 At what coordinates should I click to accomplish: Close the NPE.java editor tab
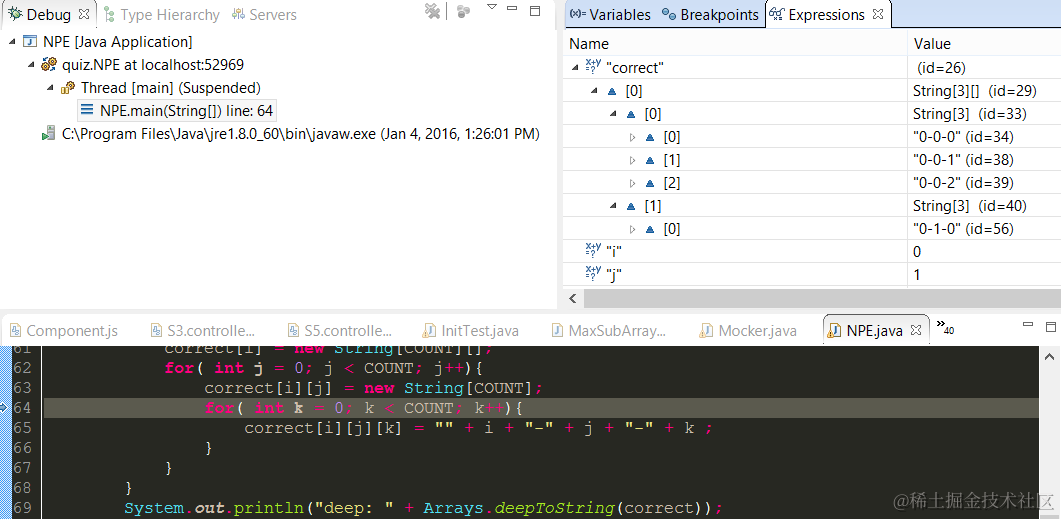pyautogui.click(x=916, y=330)
